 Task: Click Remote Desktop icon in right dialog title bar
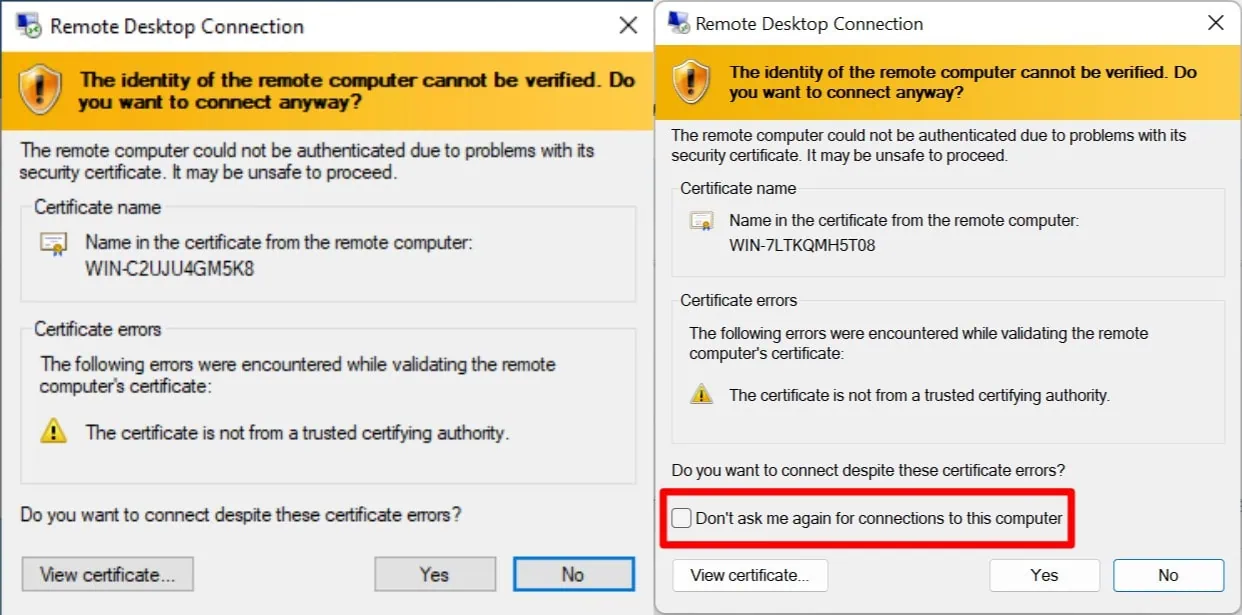[x=679, y=23]
